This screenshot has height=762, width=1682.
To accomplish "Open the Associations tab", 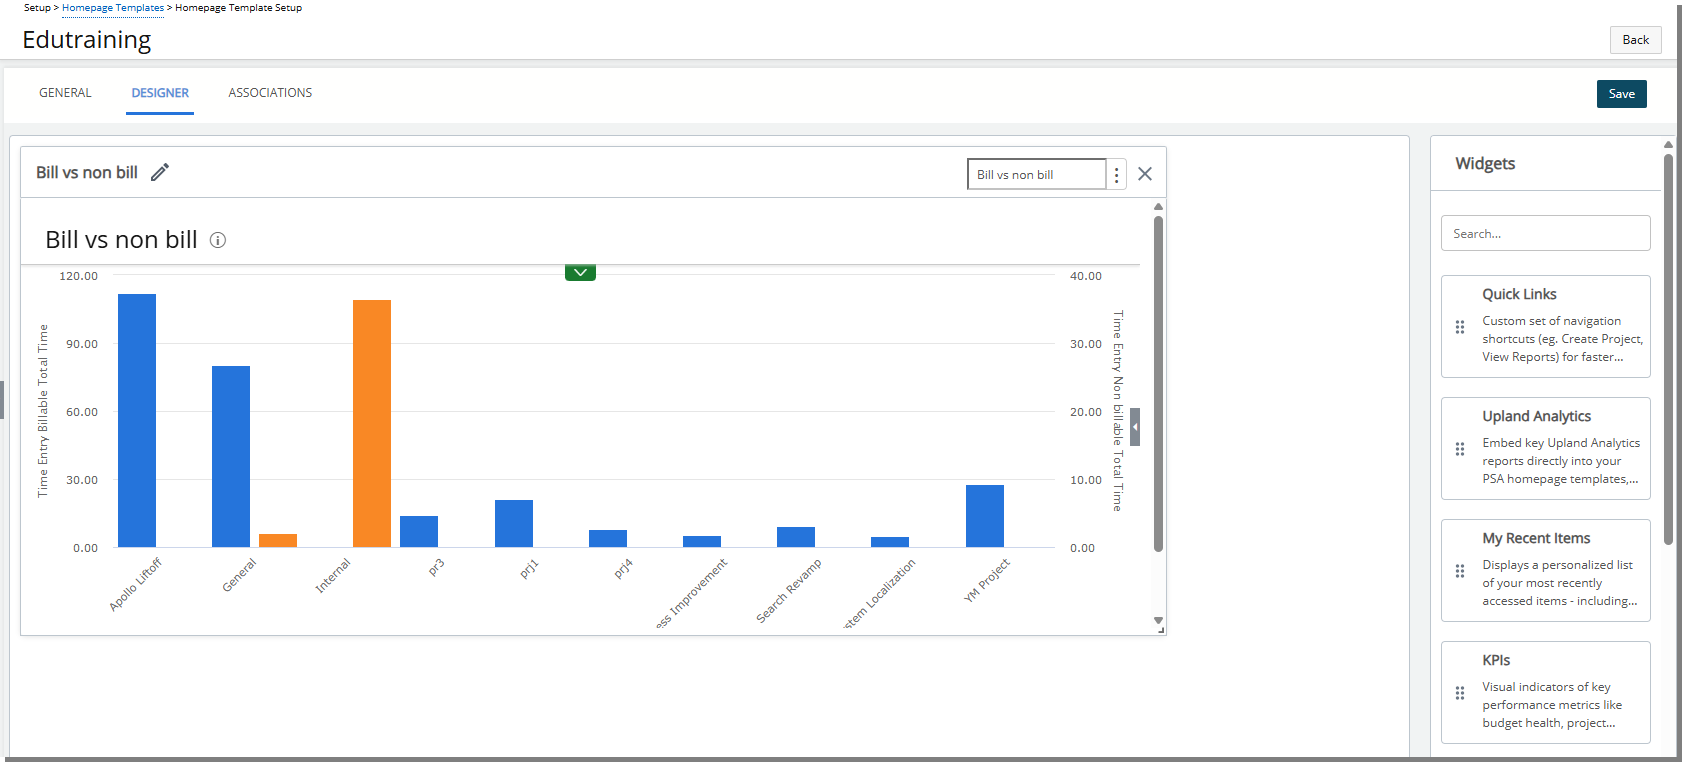I will click(270, 93).
